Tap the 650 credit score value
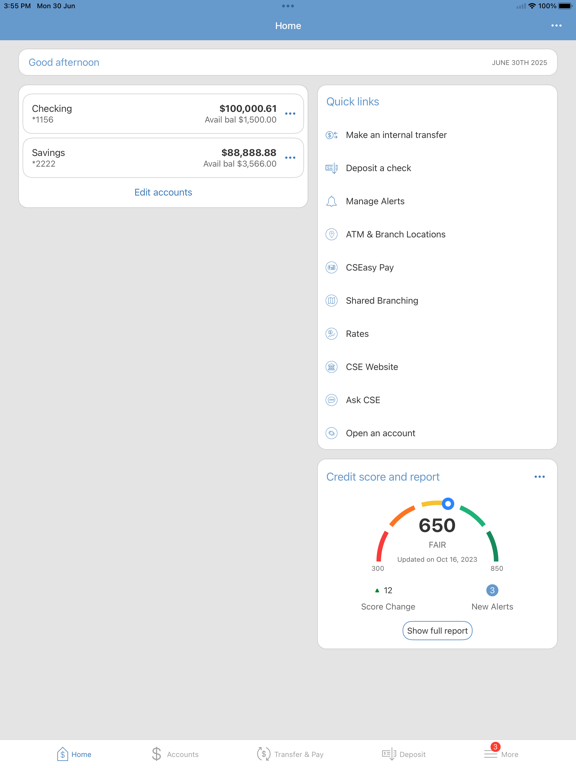This screenshot has height=768, width=576. pyautogui.click(x=437, y=526)
